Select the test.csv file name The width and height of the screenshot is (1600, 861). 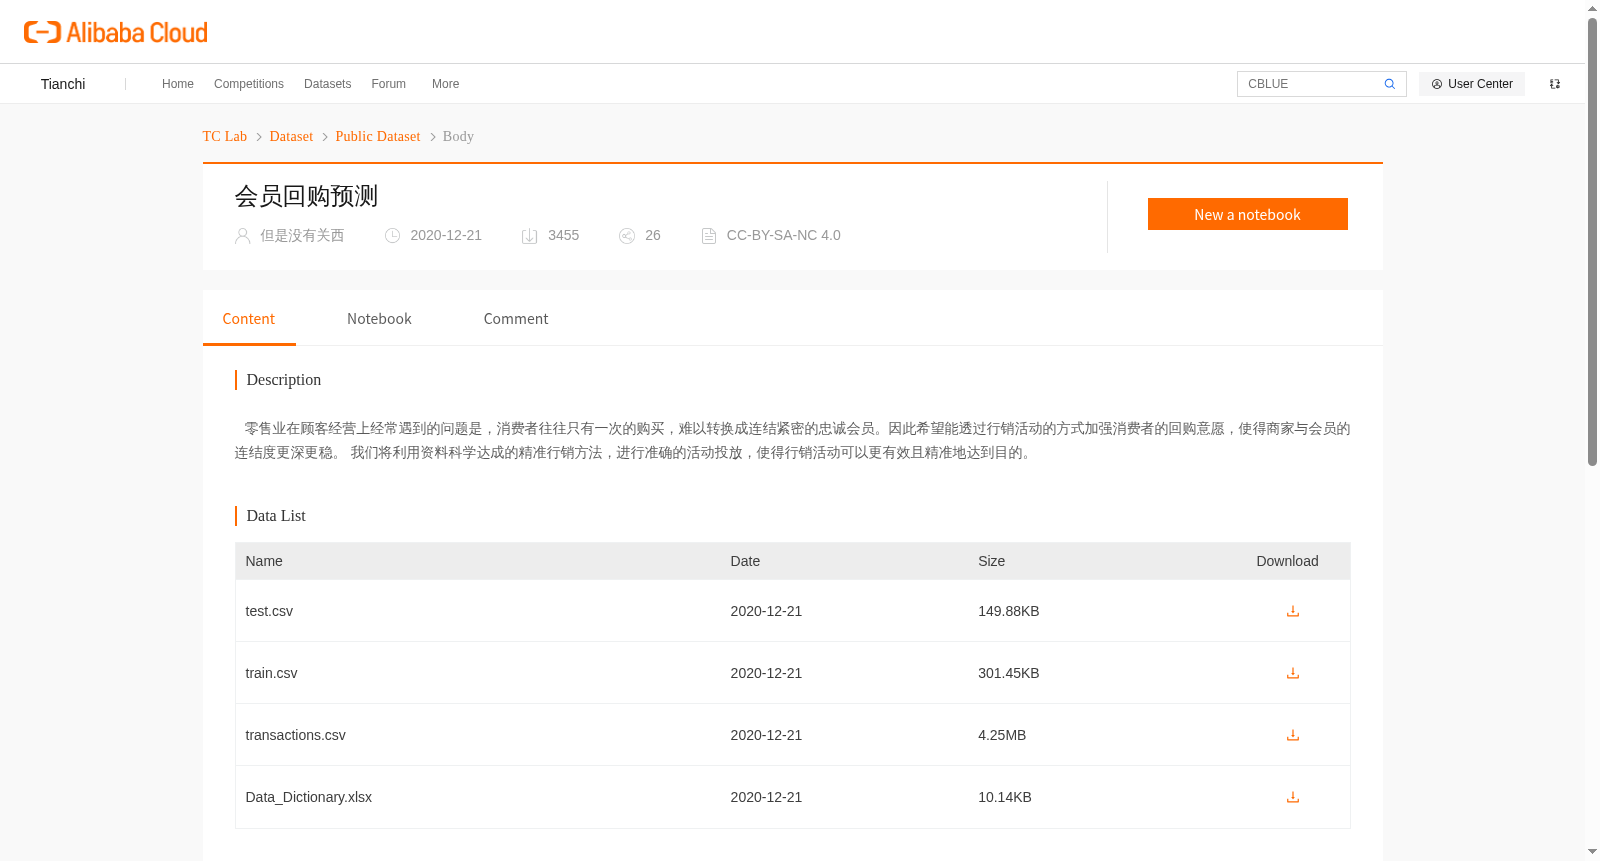click(269, 611)
